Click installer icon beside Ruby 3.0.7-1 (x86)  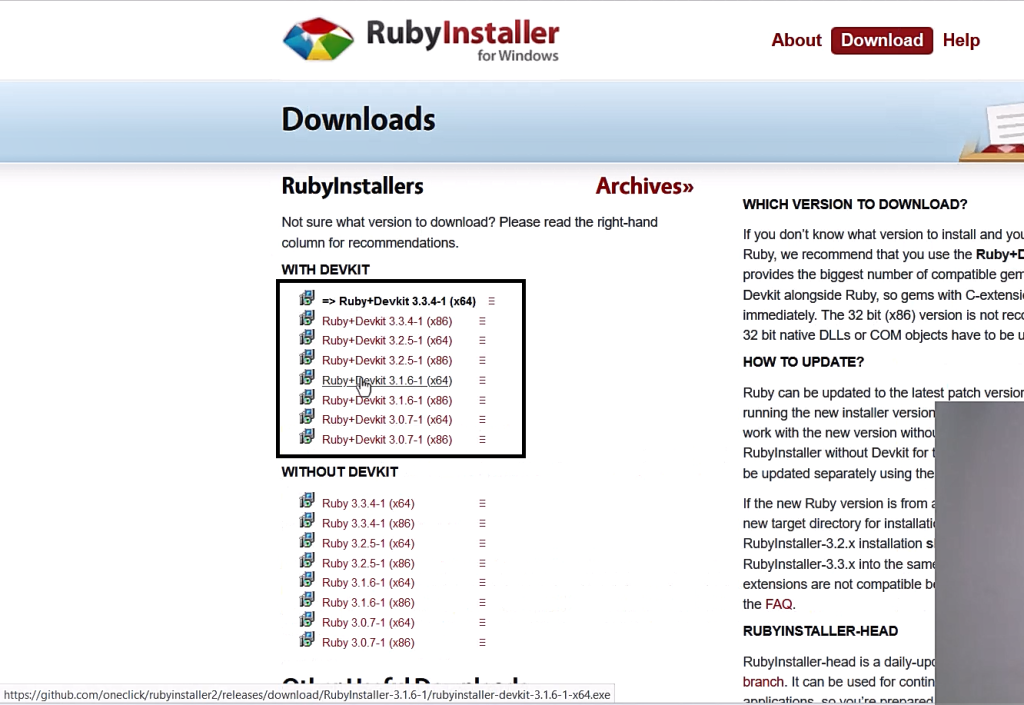click(x=308, y=641)
